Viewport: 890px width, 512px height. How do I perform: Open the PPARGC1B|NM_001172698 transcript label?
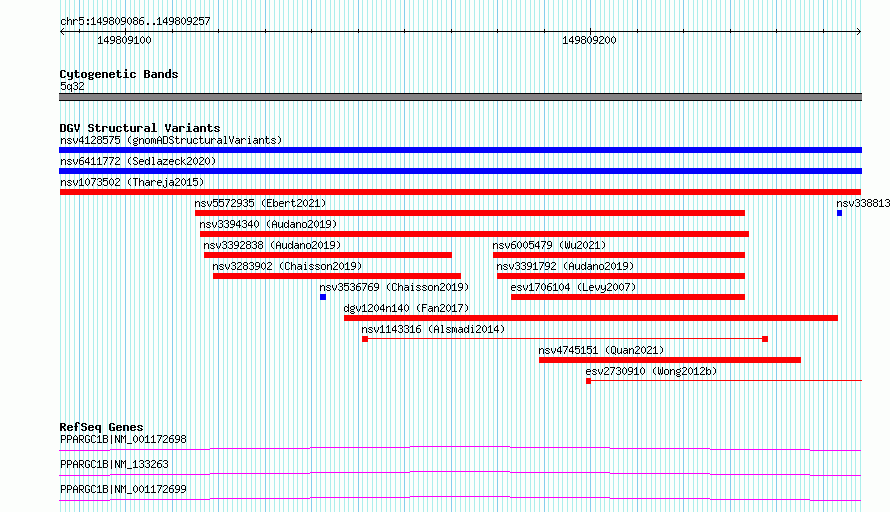coord(123,439)
